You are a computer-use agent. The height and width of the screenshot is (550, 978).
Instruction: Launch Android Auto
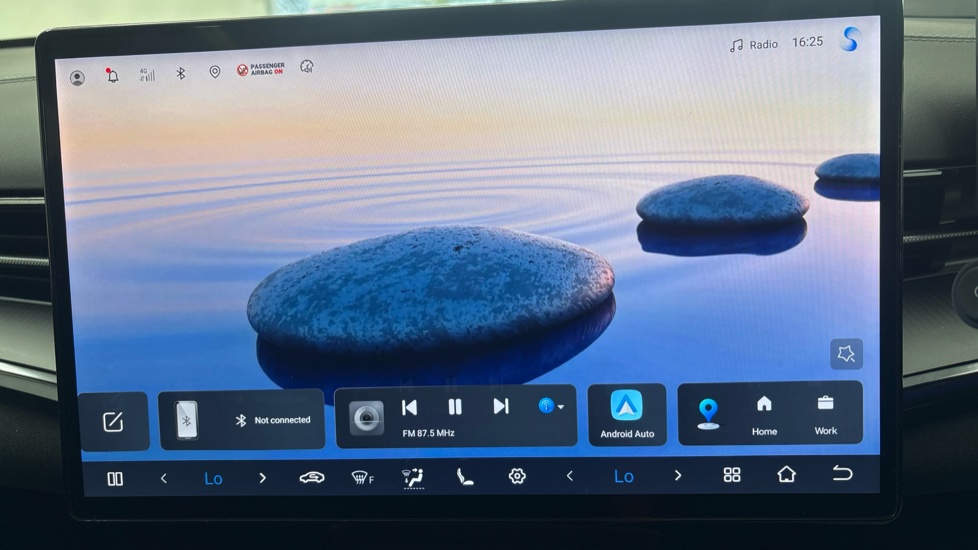627,415
